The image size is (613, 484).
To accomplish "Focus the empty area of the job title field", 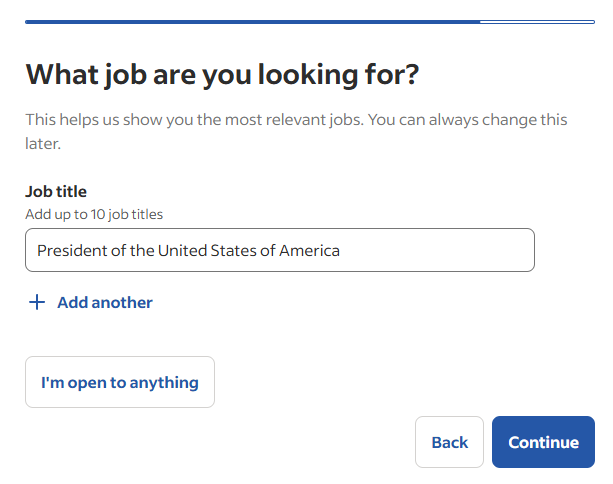I will click(x=440, y=250).
